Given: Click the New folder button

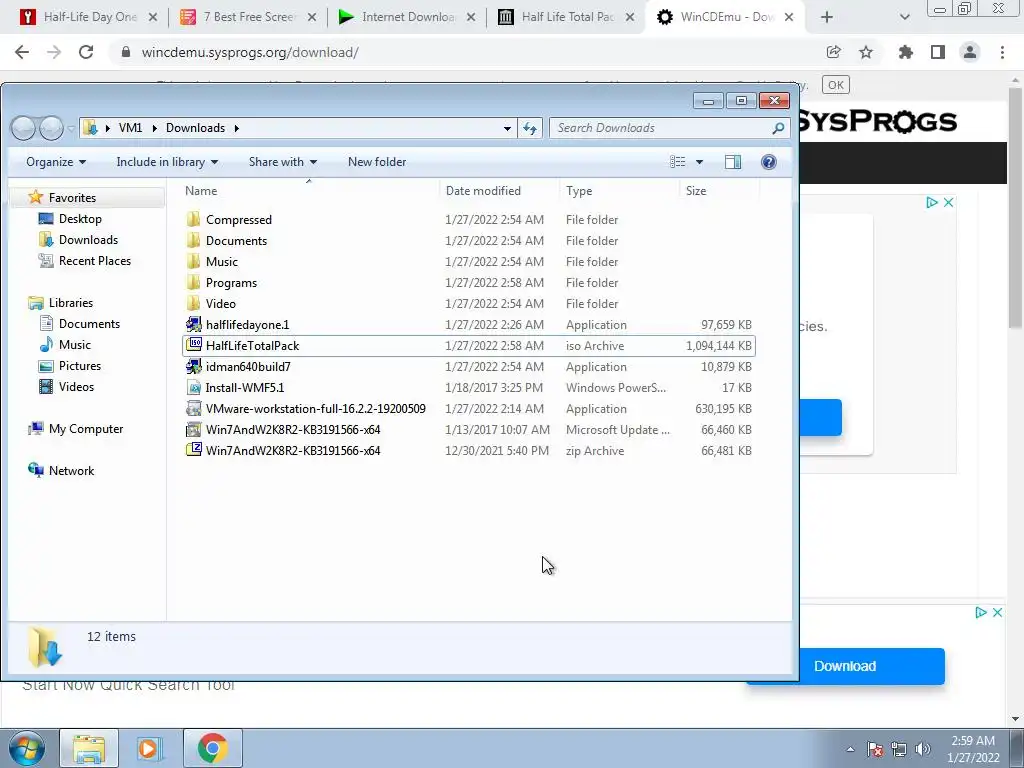Looking at the screenshot, I should [377, 162].
